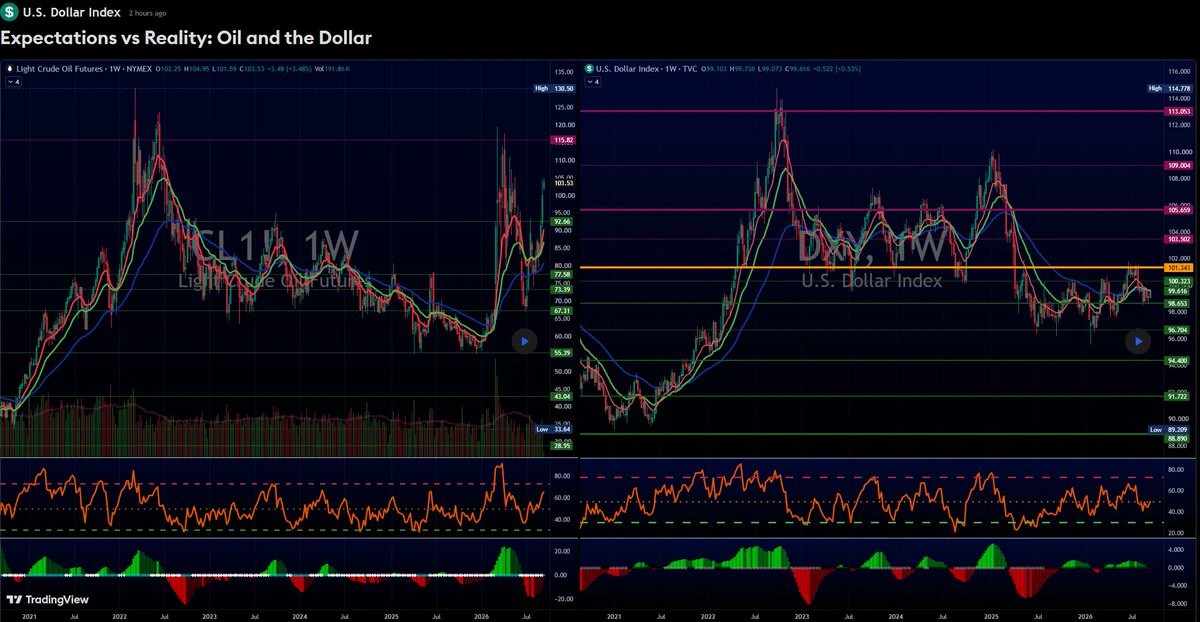Click the Low 89.209 label on the DXY chart

[x=1170, y=429]
